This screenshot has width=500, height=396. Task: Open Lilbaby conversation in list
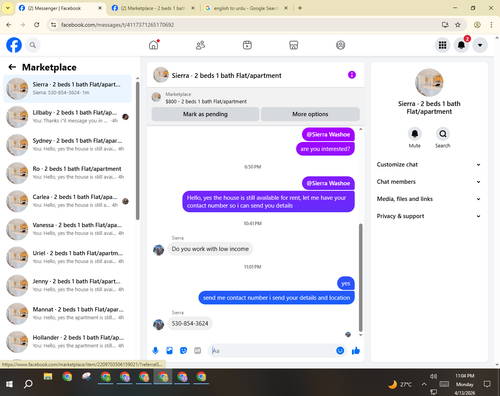[68, 117]
